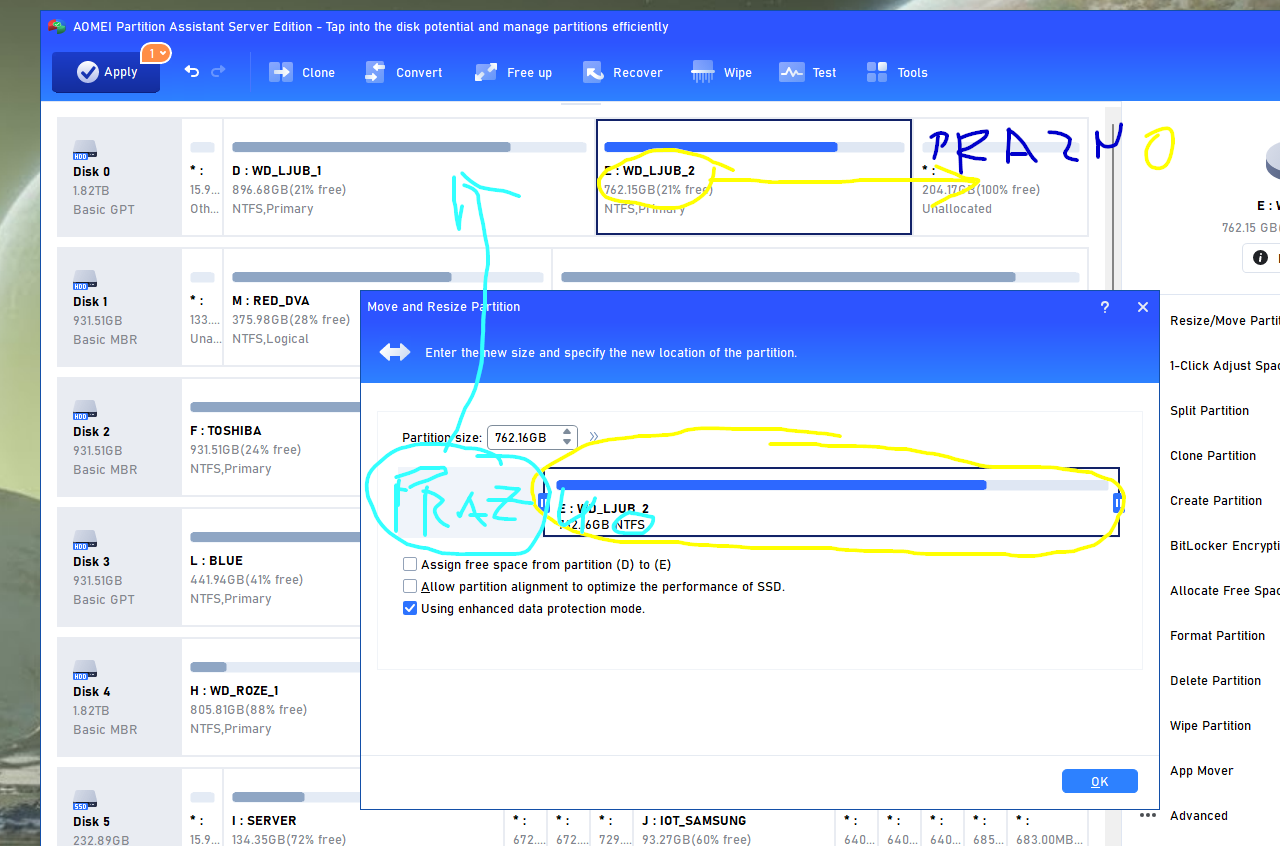Select partition I: SERVER on Disk 5
1280x846 pixels.
[362, 807]
